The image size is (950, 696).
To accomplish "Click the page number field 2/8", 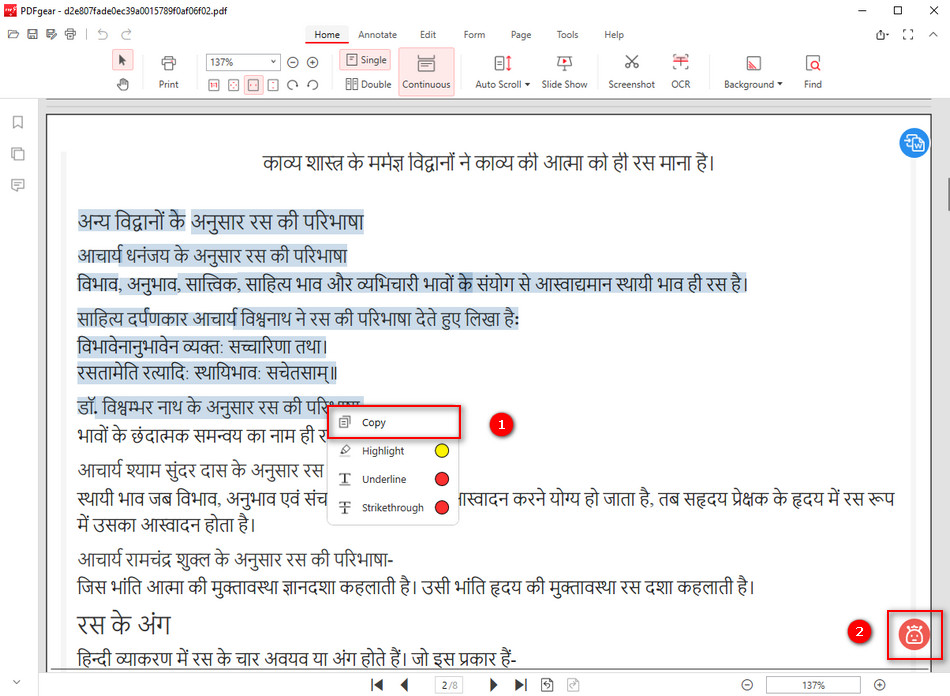I will (x=449, y=685).
